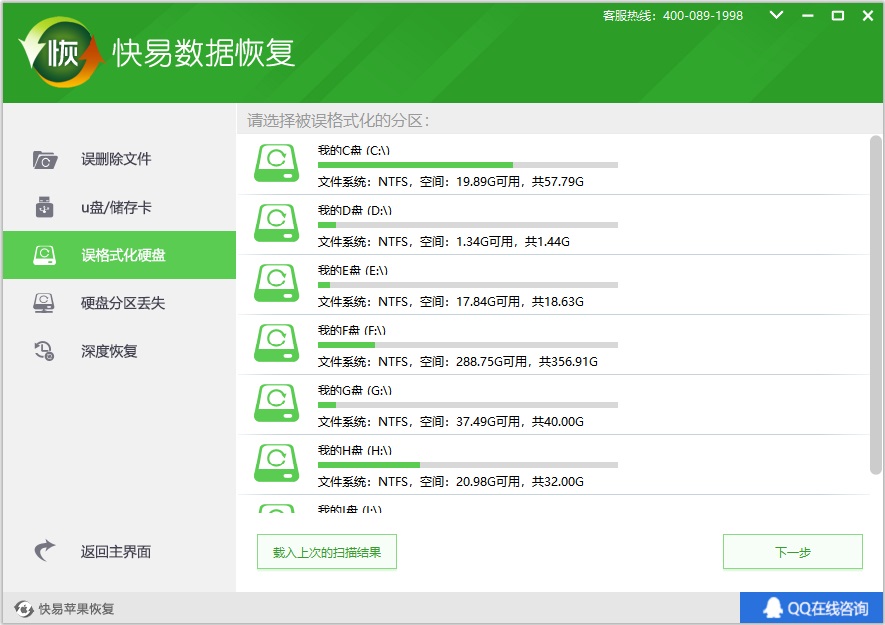Click text 288.75G可用，共356.91G
Viewport: 885px width, 625px height.
pyautogui.click(x=527, y=361)
